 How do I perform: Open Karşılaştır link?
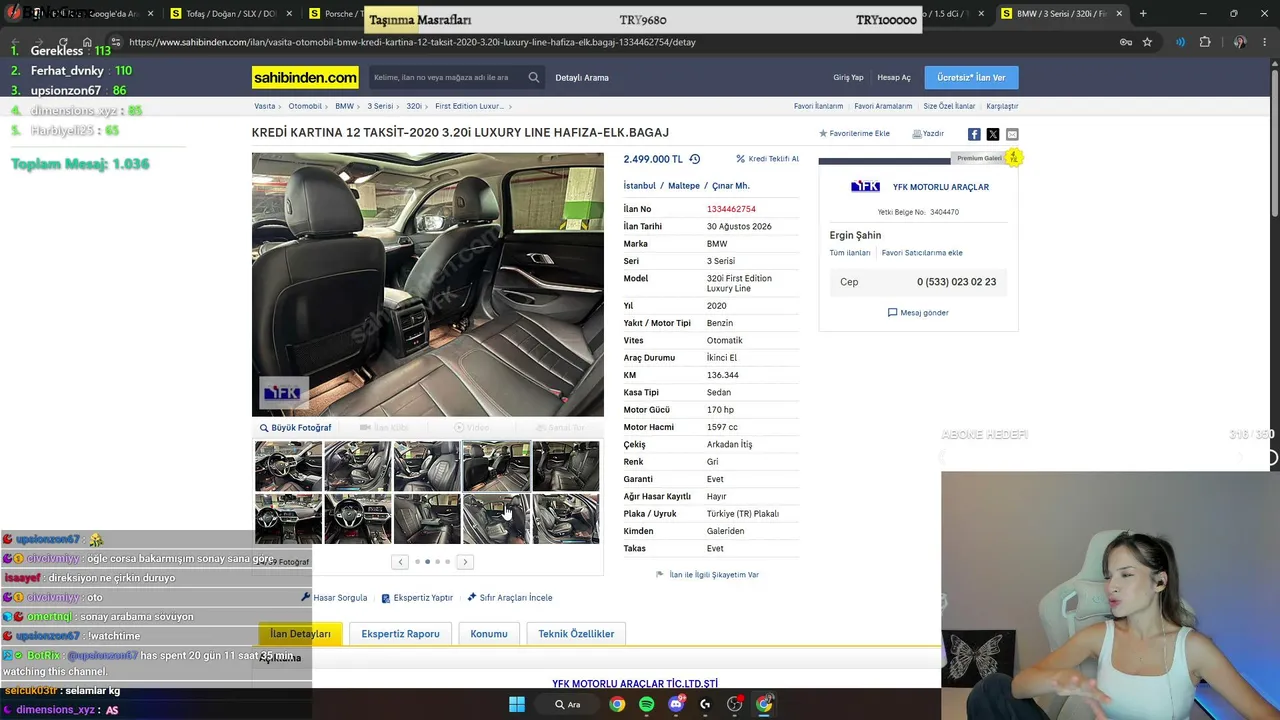click(x=1002, y=106)
